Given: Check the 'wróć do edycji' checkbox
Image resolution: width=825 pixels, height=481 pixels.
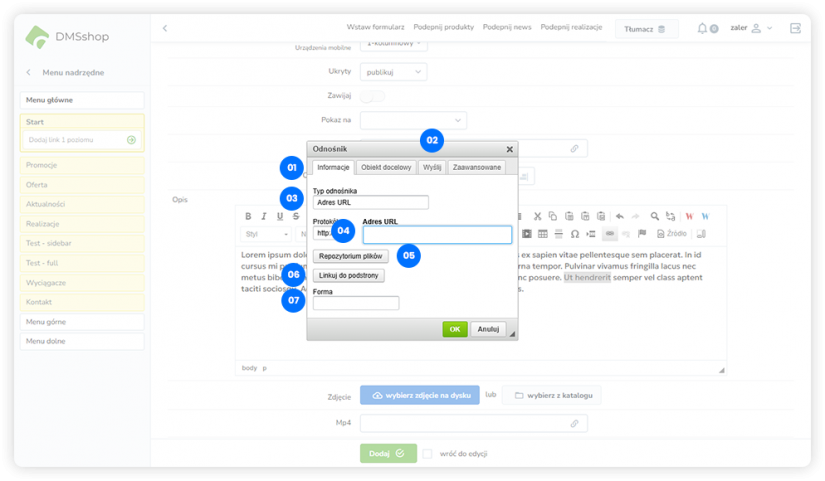Looking at the screenshot, I should [x=427, y=453].
